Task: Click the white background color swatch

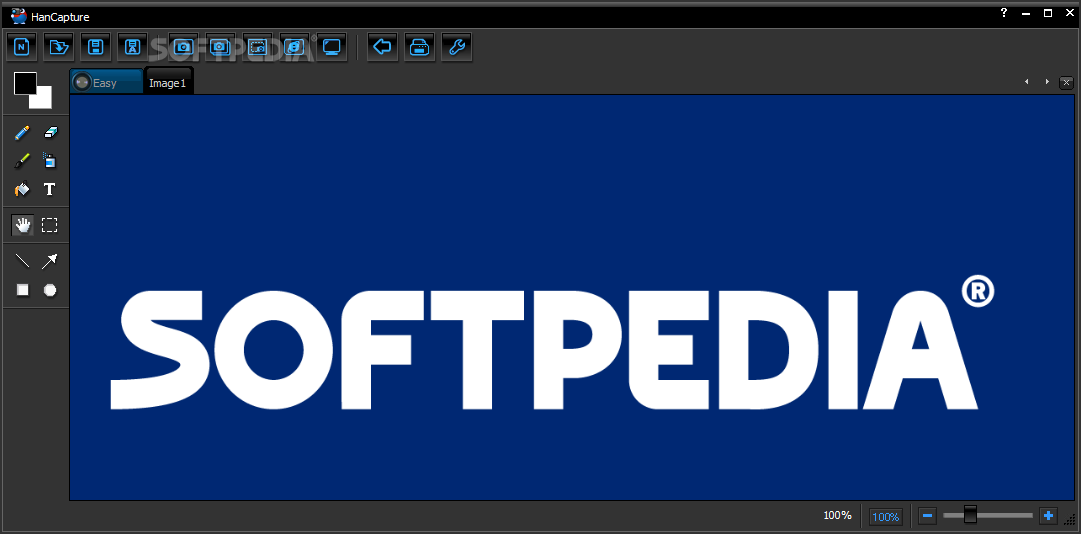Action: click(x=43, y=101)
